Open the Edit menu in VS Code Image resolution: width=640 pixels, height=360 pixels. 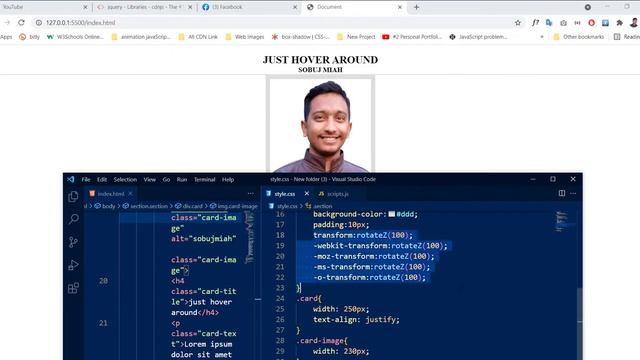coord(102,180)
